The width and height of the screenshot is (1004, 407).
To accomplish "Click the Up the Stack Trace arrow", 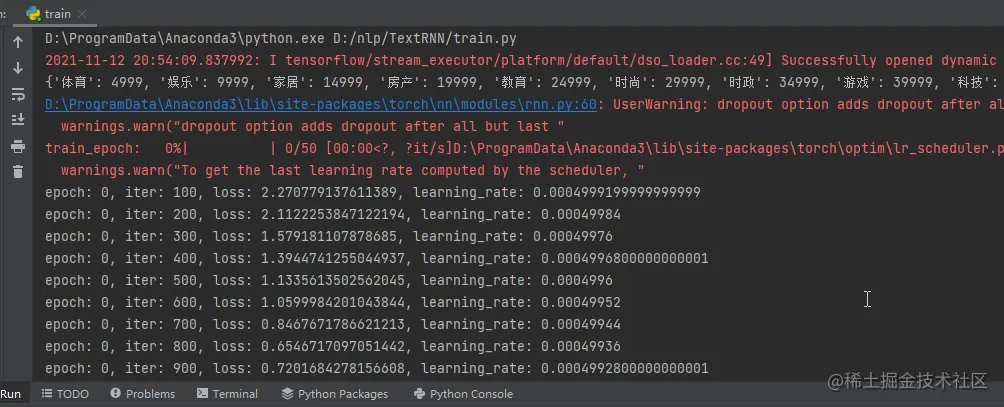I will coord(18,42).
